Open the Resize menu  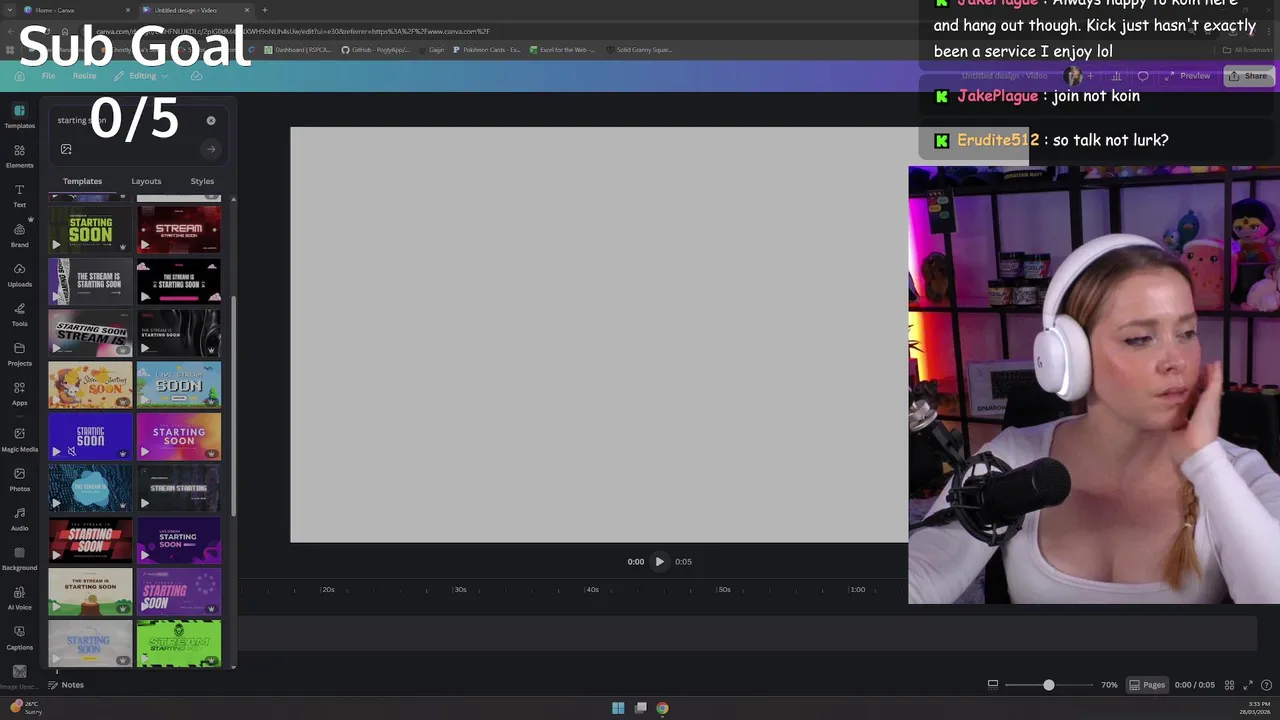pyautogui.click(x=84, y=76)
